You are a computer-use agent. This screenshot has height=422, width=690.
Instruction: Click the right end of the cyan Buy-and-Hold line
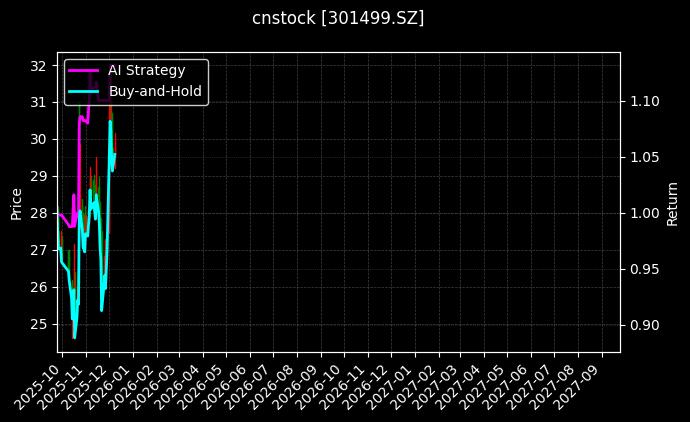pos(115,154)
